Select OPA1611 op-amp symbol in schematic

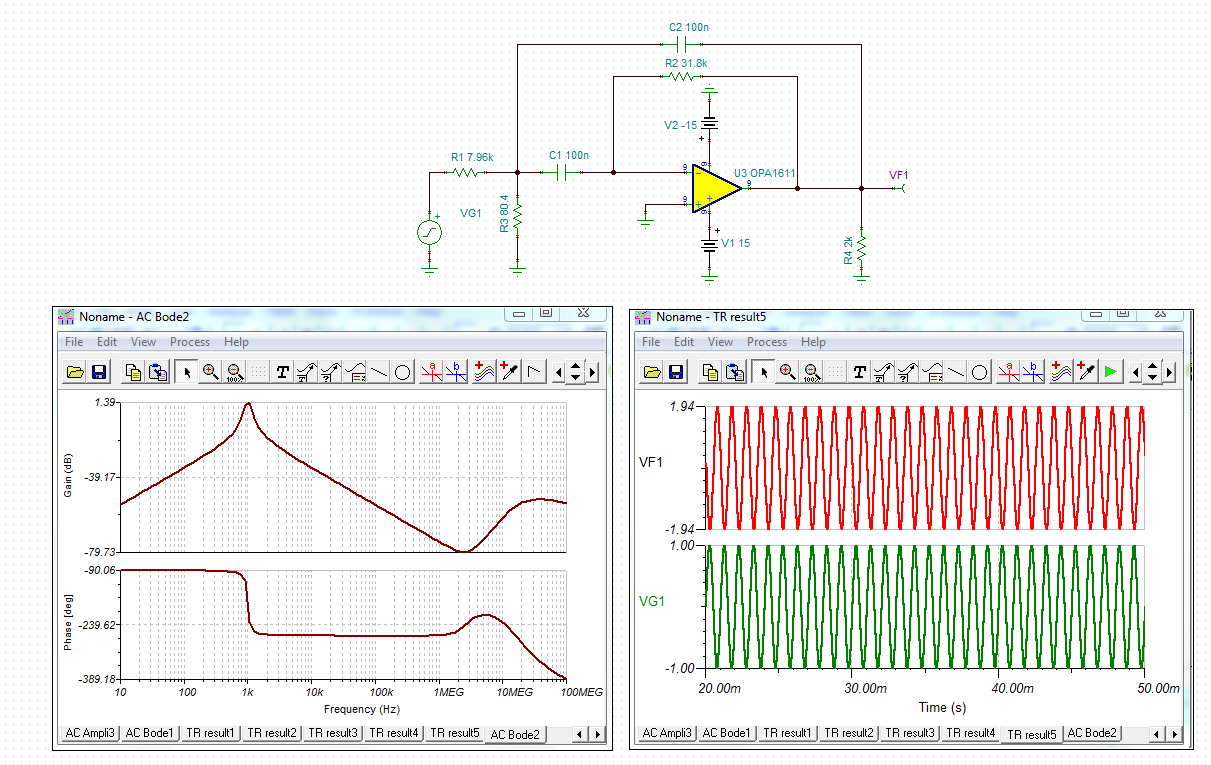(716, 188)
